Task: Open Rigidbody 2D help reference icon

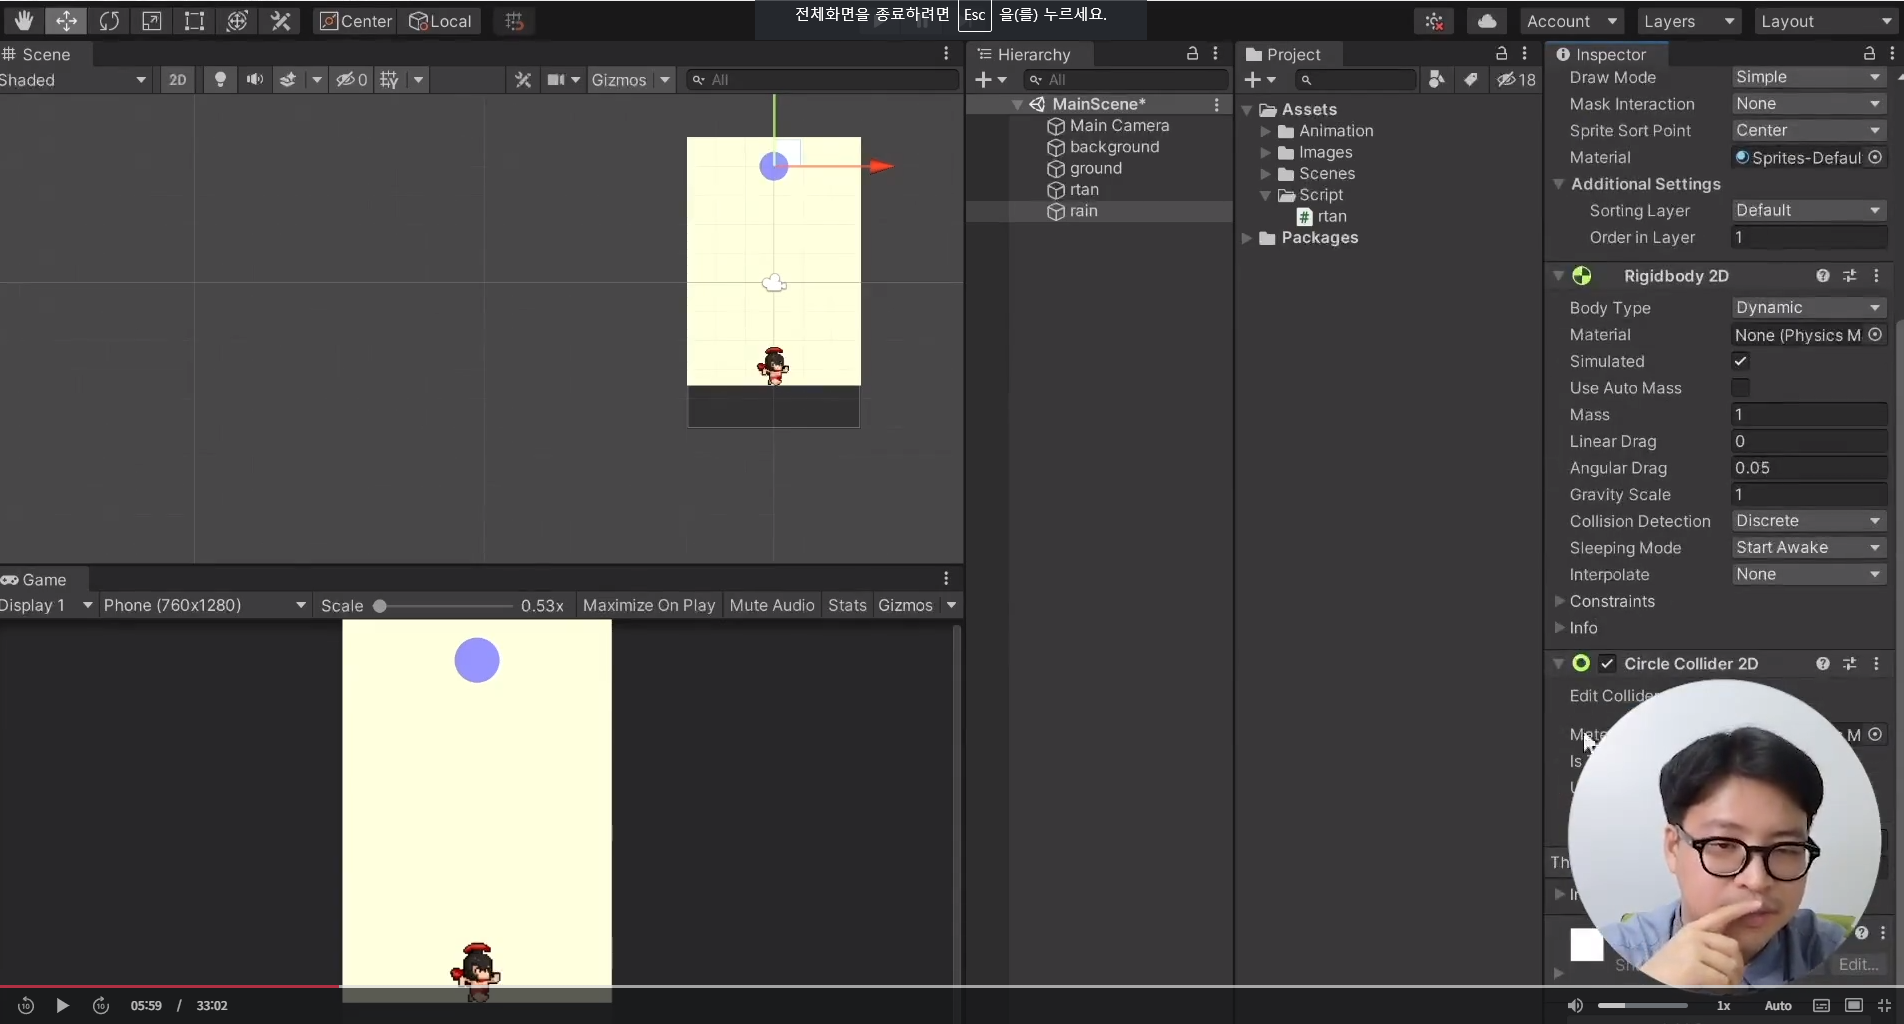Action: pyautogui.click(x=1823, y=276)
